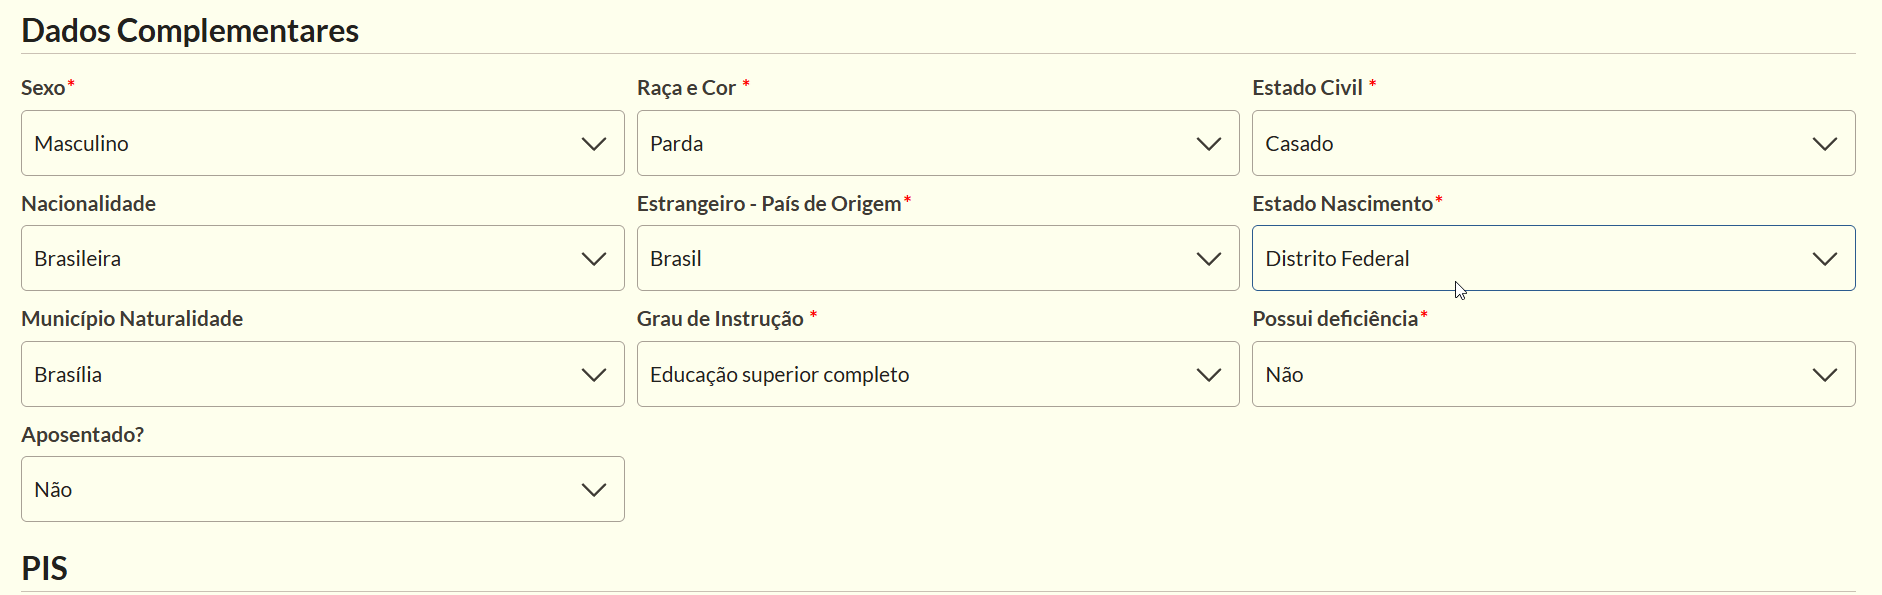
Task: Click the chevron arrow in Distrito Federal field
Action: pyautogui.click(x=1825, y=259)
